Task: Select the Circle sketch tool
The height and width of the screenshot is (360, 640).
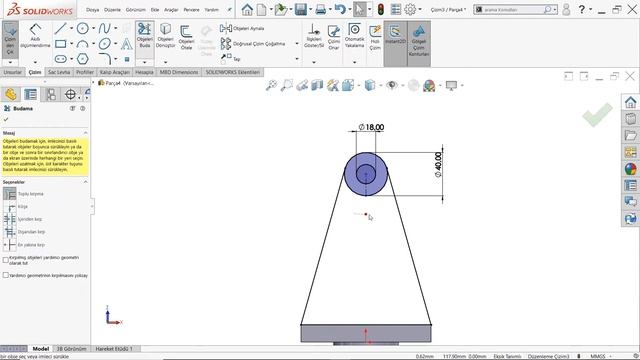Action: (83, 28)
